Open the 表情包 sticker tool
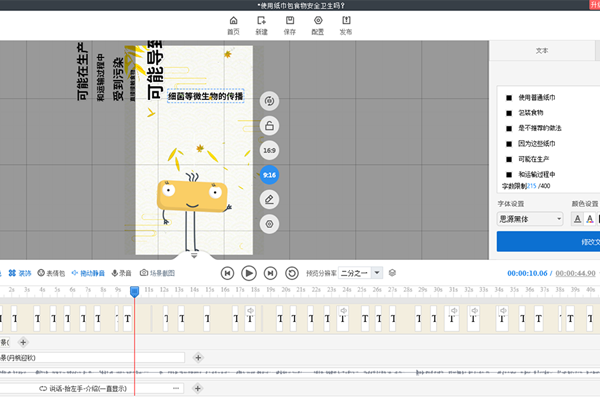This screenshot has height=400, width=600. tap(51, 273)
